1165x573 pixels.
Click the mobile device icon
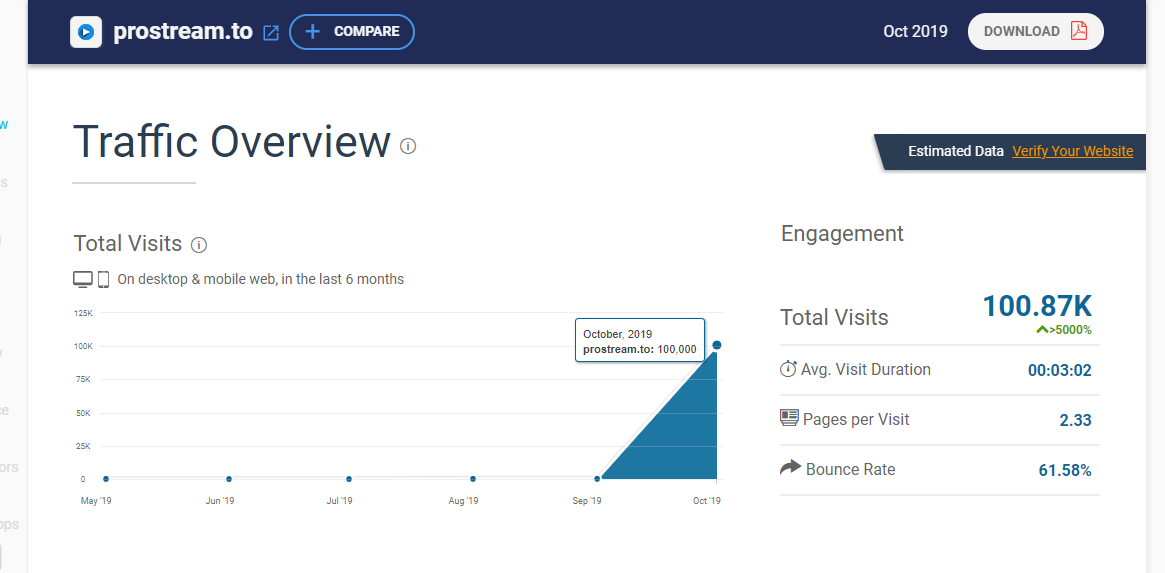(103, 279)
